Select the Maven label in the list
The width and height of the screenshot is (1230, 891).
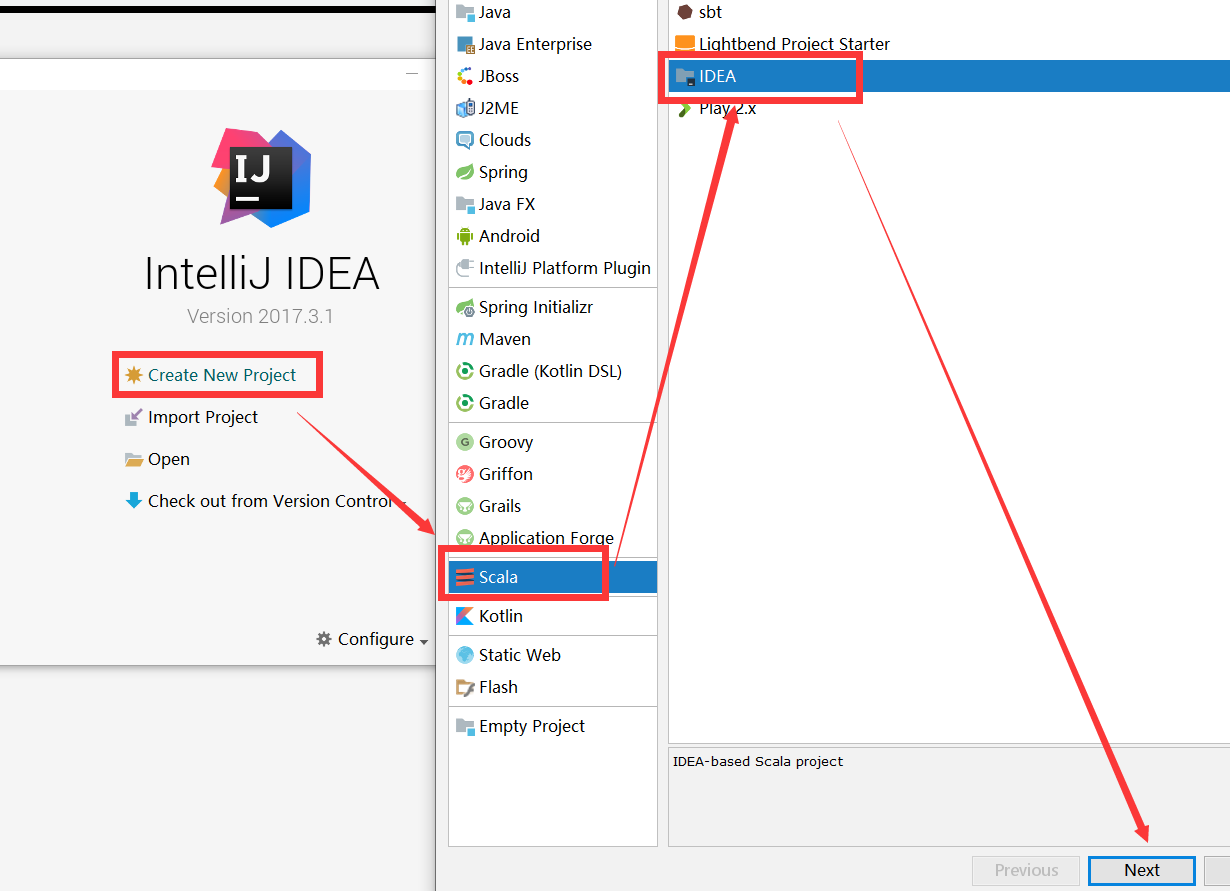point(505,339)
